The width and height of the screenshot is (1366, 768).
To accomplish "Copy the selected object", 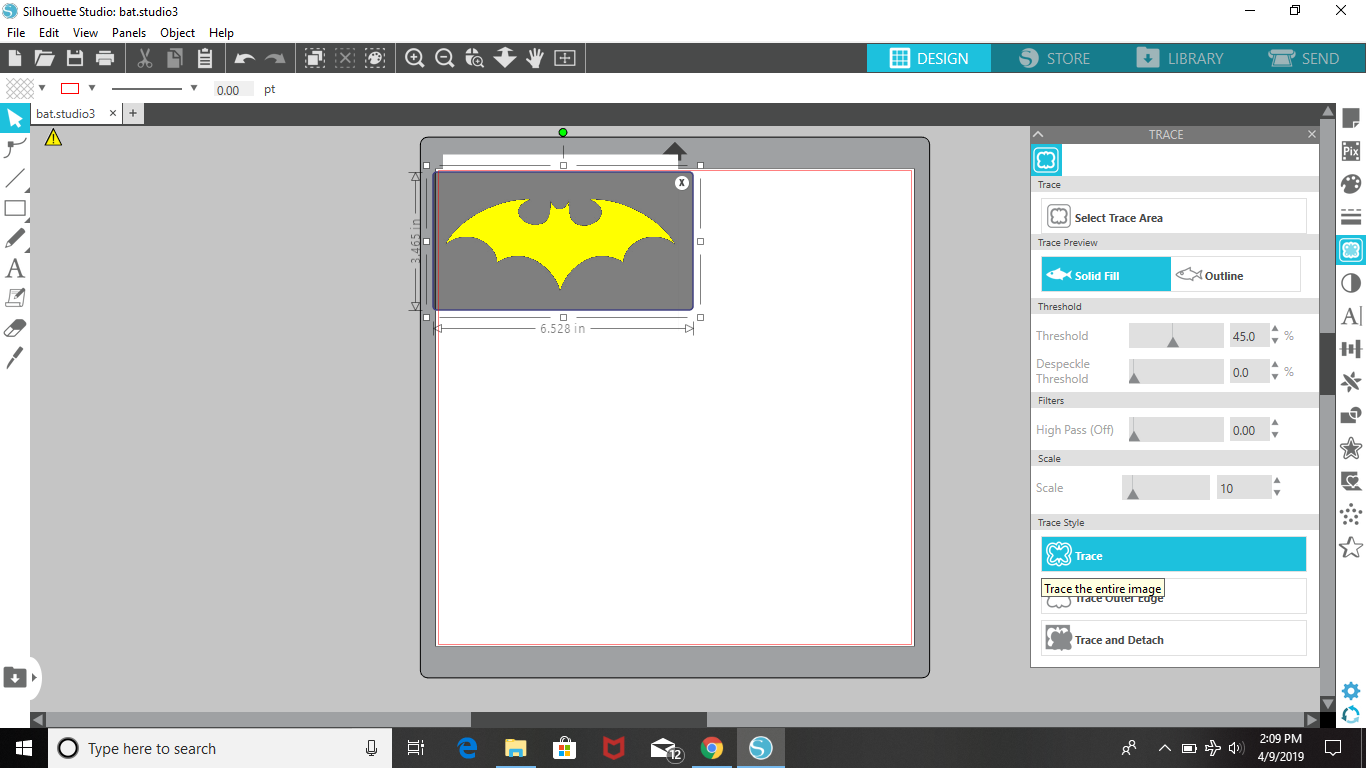I will point(175,58).
